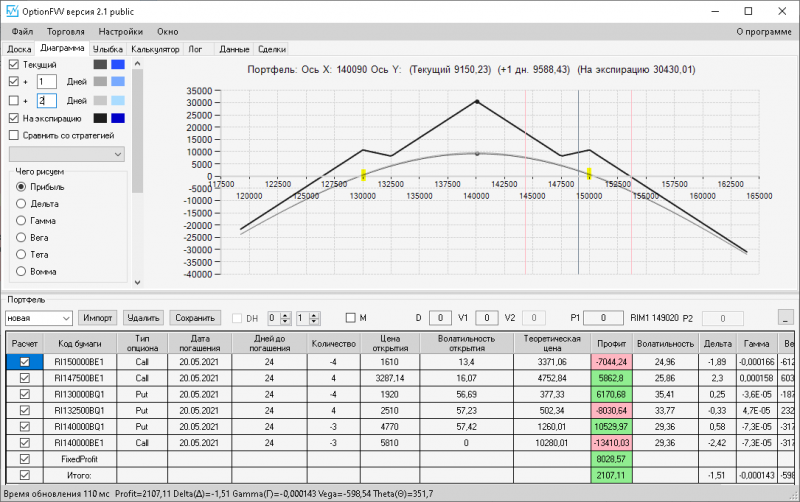Click the Импорт button
The height and width of the screenshot is (502, 800).
97,318
